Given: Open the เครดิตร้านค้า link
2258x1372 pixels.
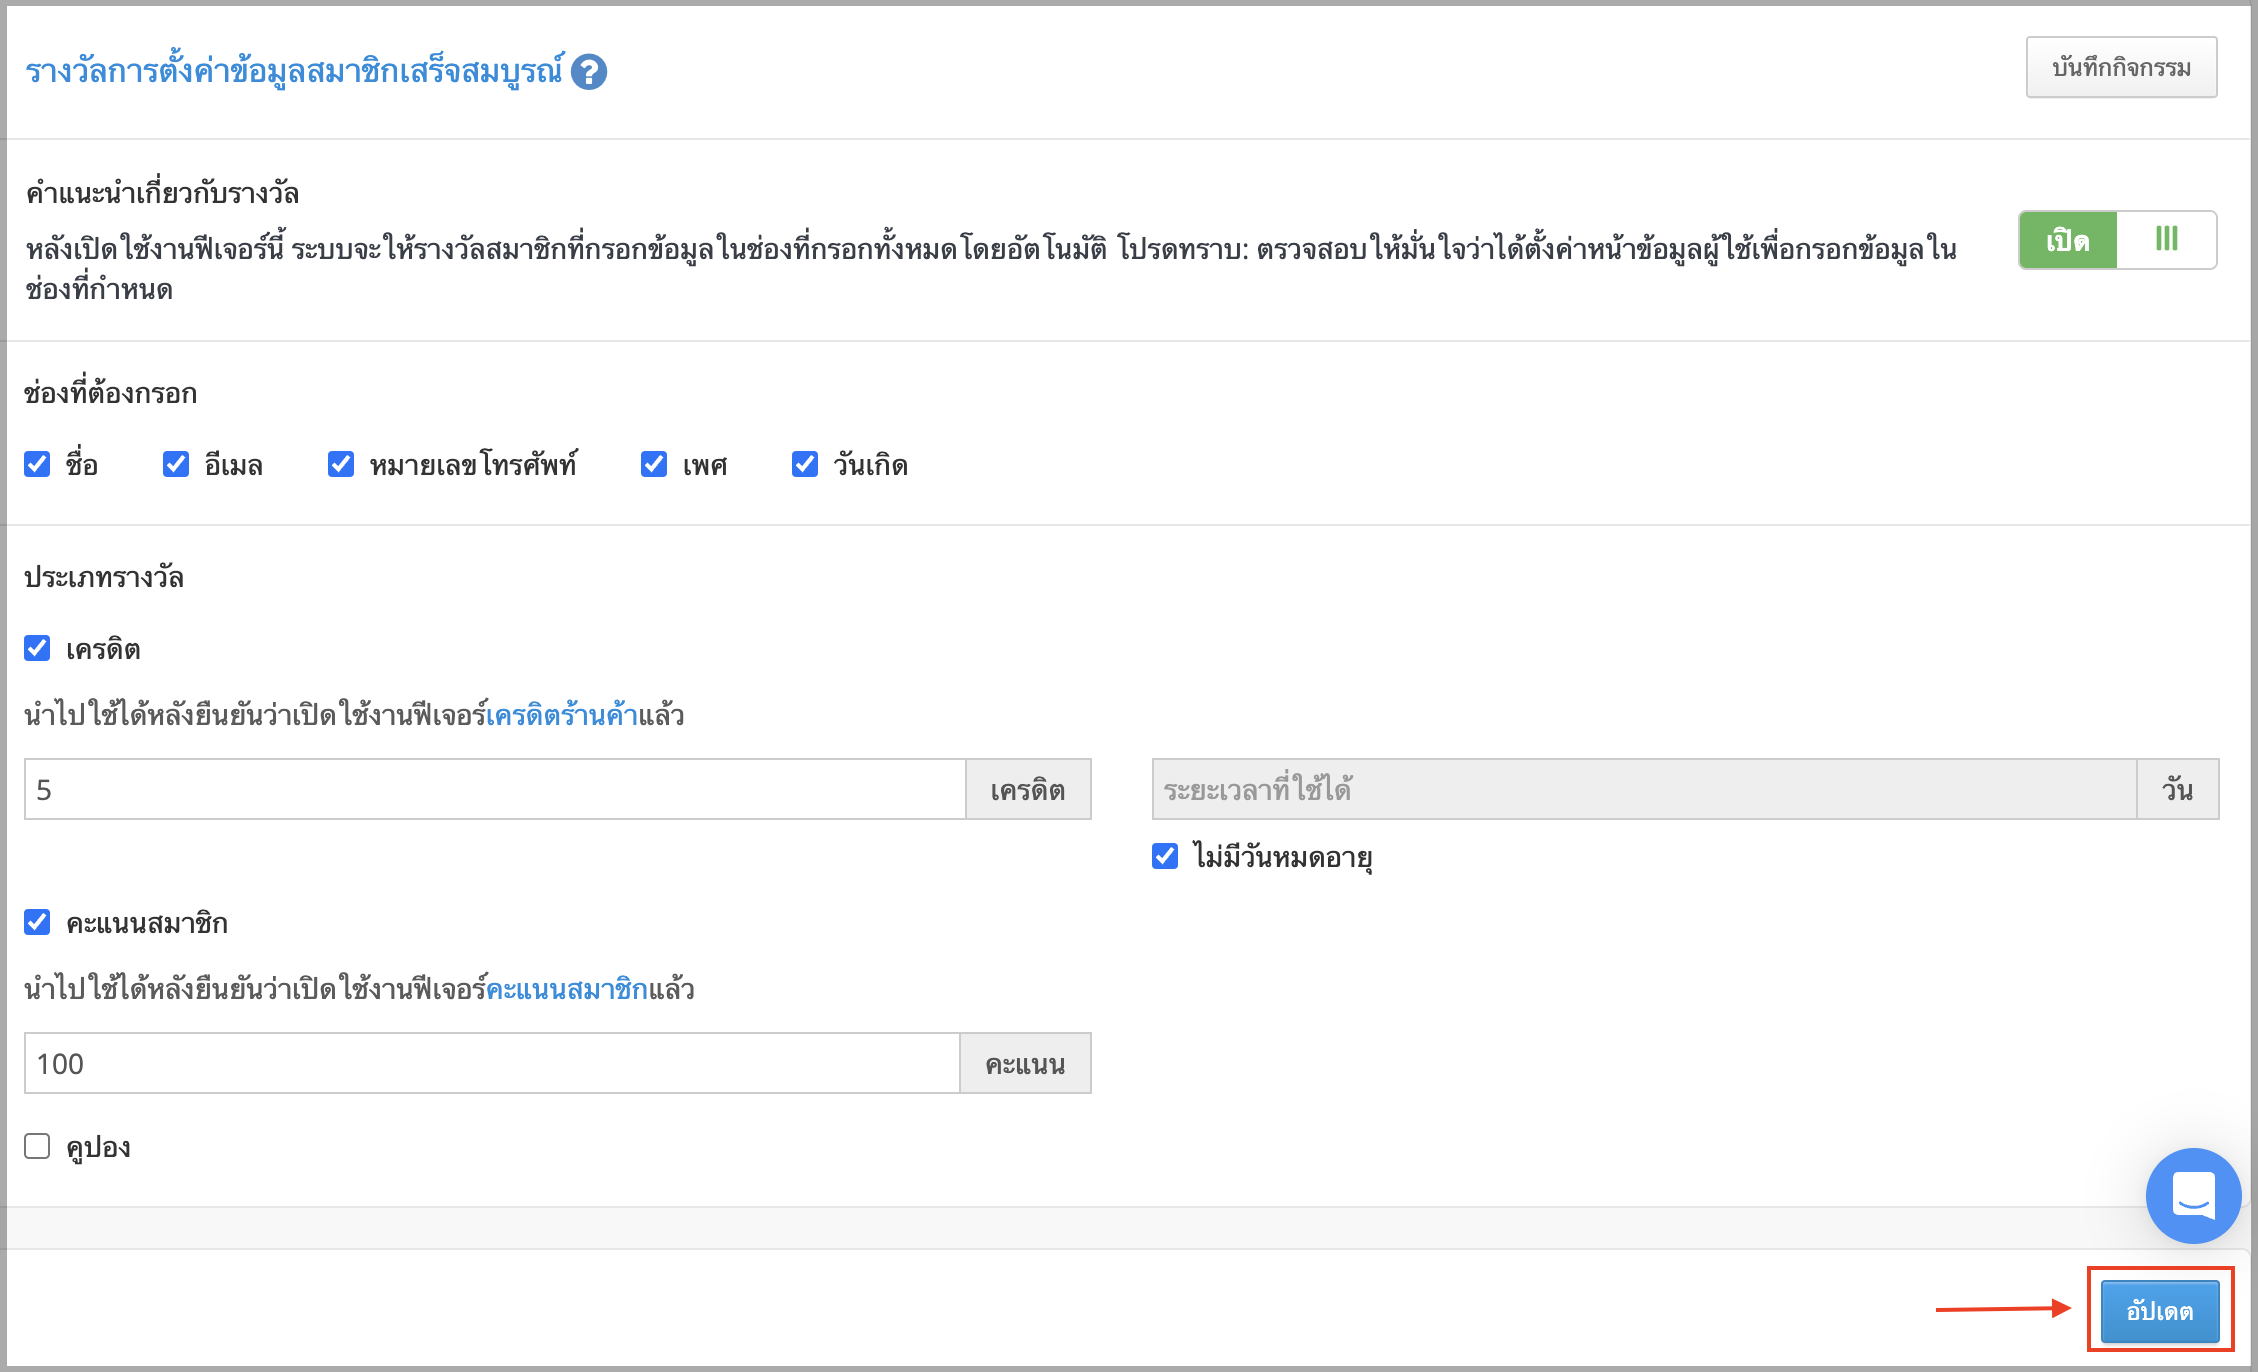Looking at the screenshot, I should pyautogui.click(x=562, y=715).
